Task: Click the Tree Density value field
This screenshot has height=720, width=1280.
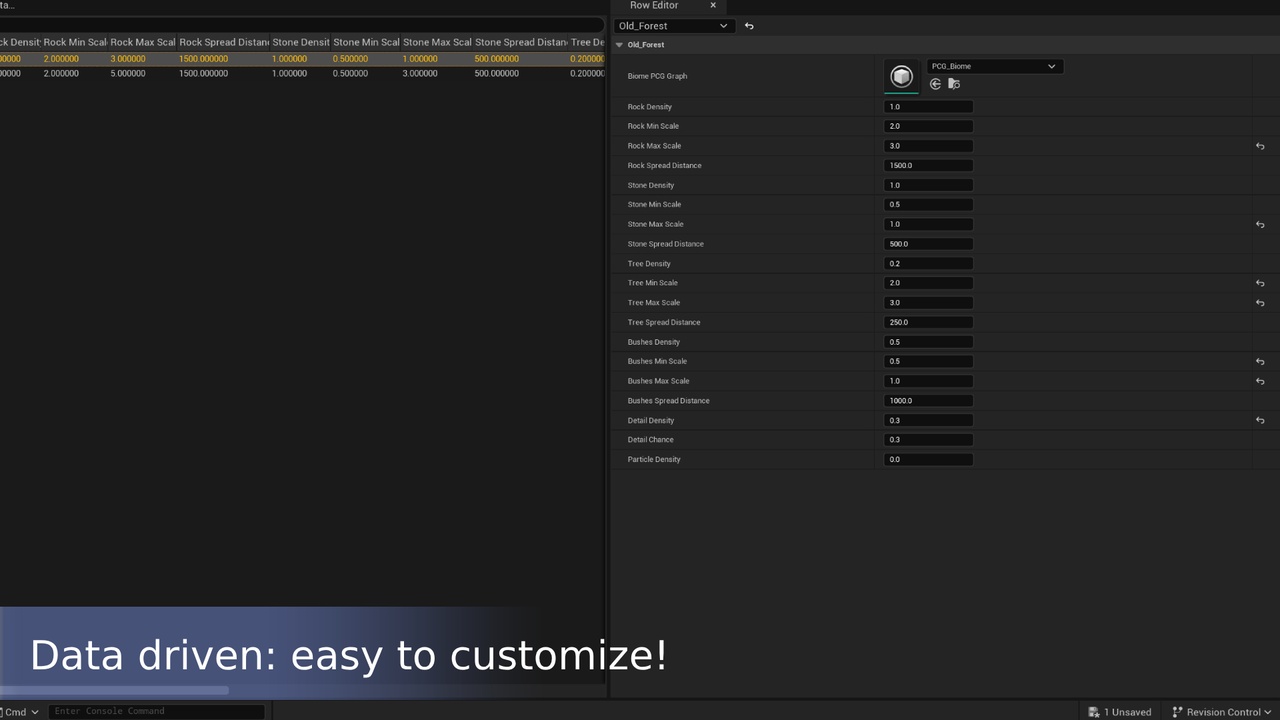Action: click(928, 264)
